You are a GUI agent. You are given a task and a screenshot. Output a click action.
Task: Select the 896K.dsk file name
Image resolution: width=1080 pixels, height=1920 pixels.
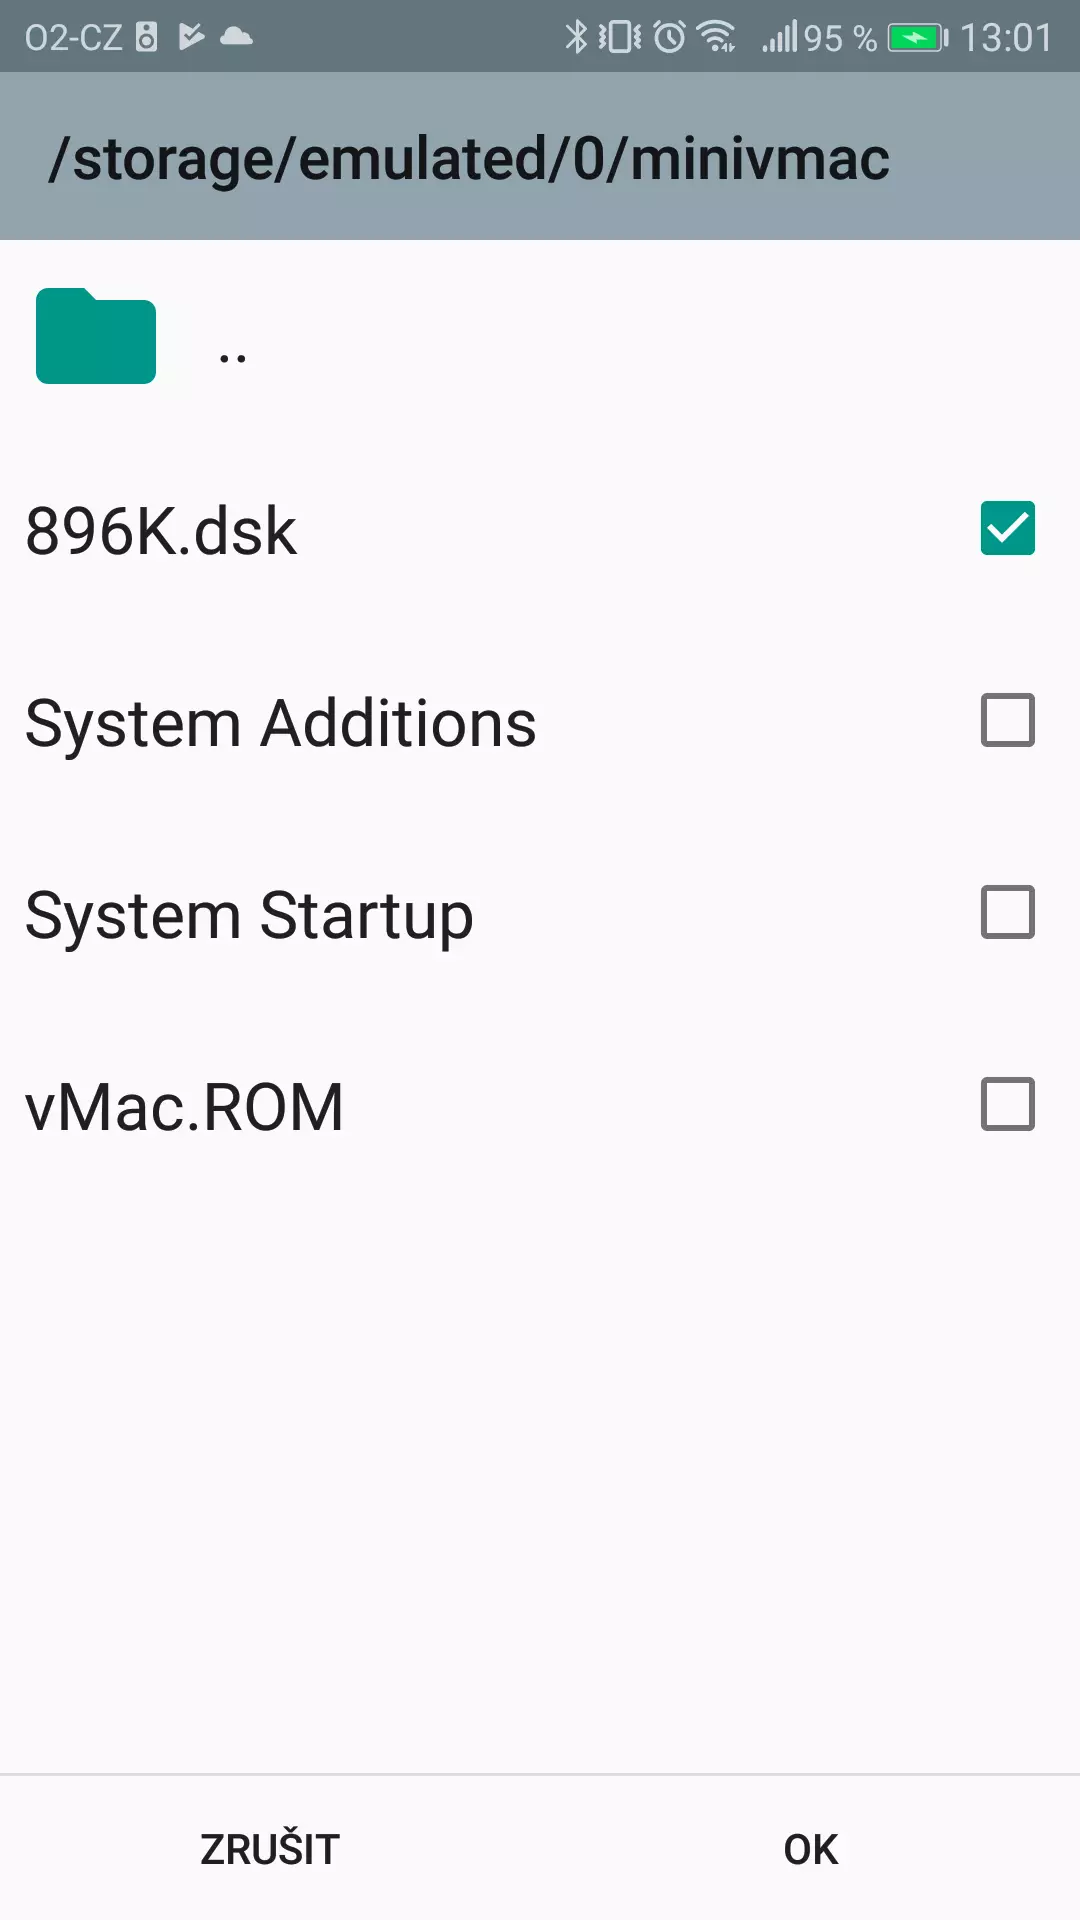point(161,531)
